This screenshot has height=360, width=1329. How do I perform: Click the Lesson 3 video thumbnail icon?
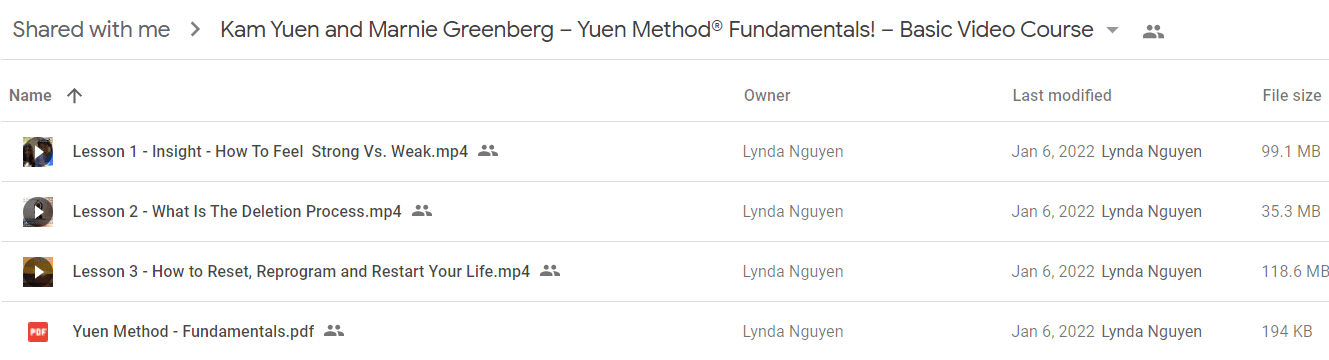[38, 271]
